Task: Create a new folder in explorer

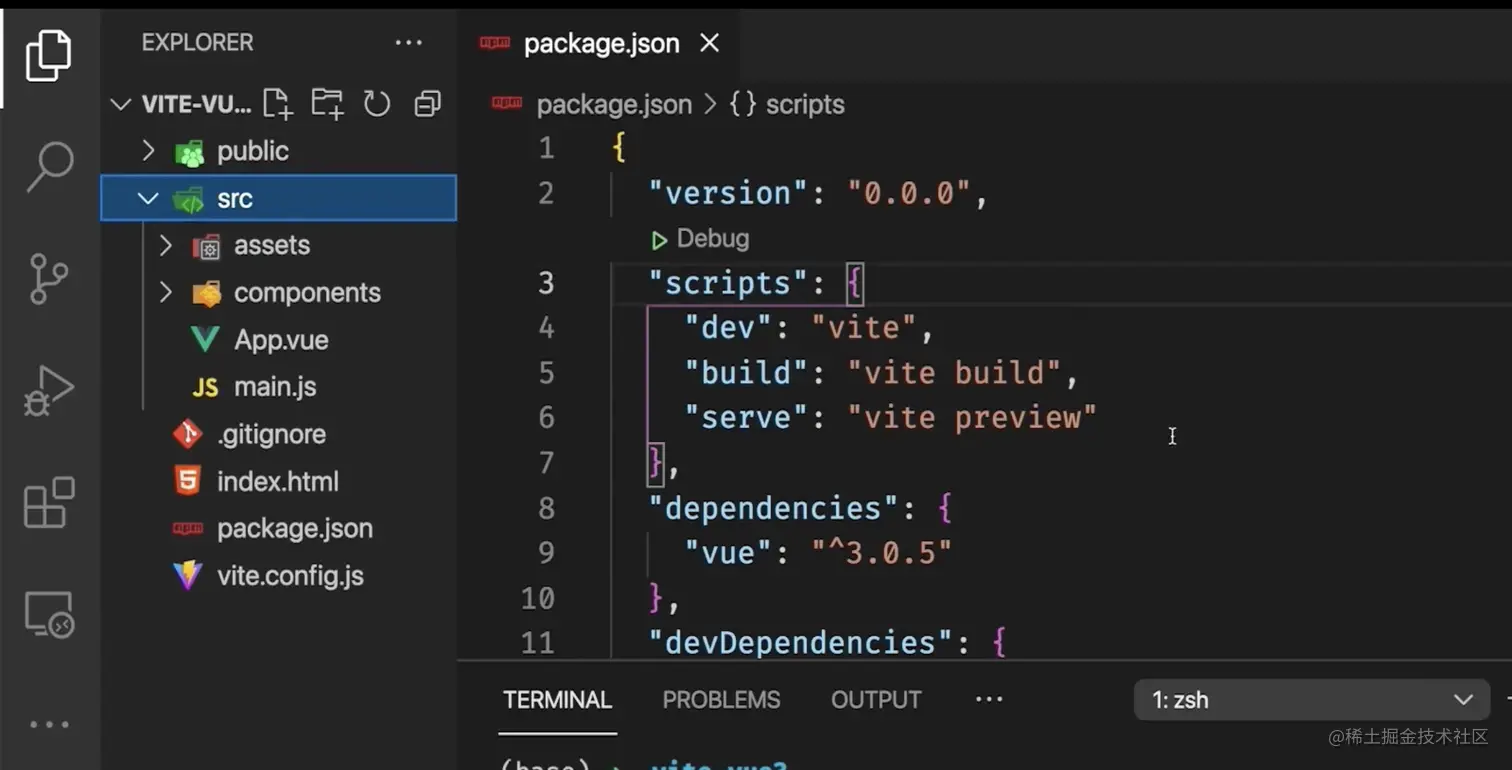Action: pyautogui.click(x=327, y=104)
